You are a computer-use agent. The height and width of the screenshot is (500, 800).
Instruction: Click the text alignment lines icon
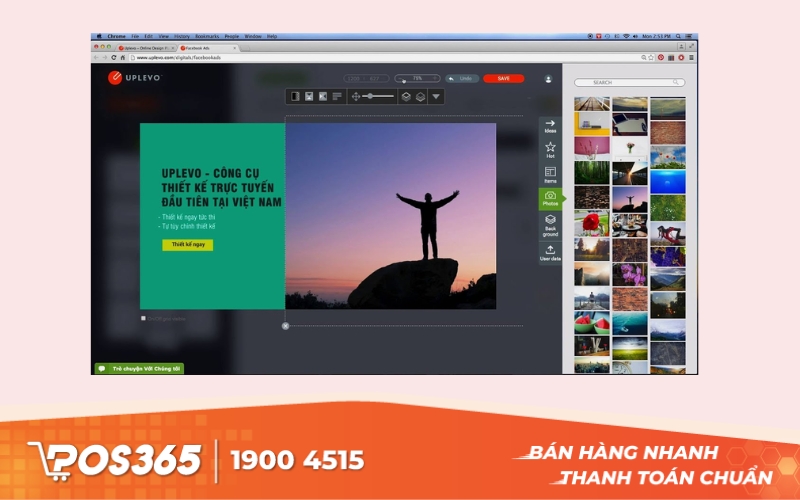point(337,96)
